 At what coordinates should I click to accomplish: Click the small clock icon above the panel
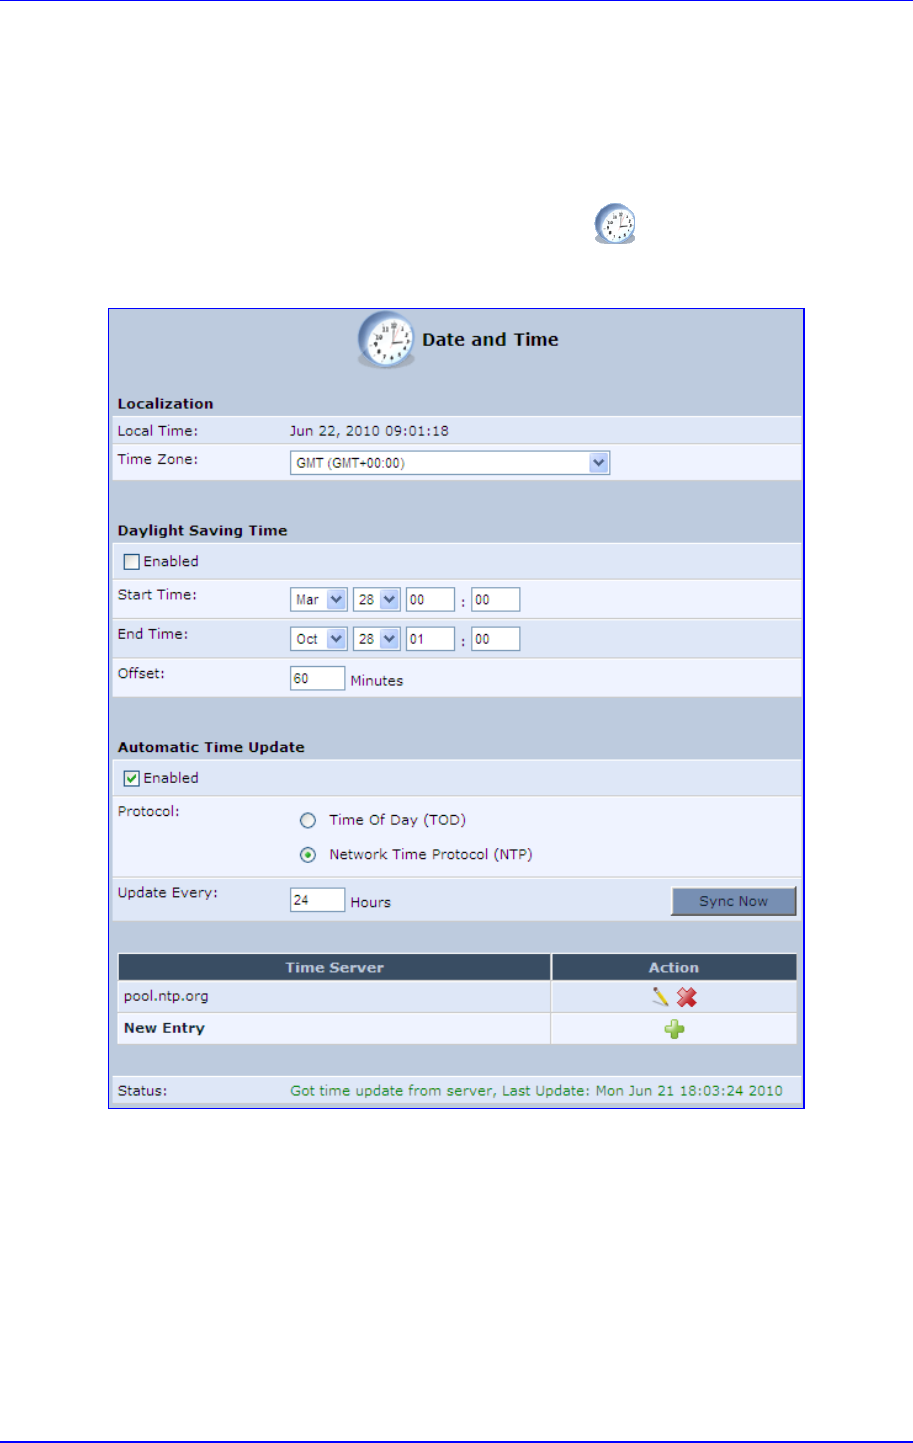[x=616, y=224]
